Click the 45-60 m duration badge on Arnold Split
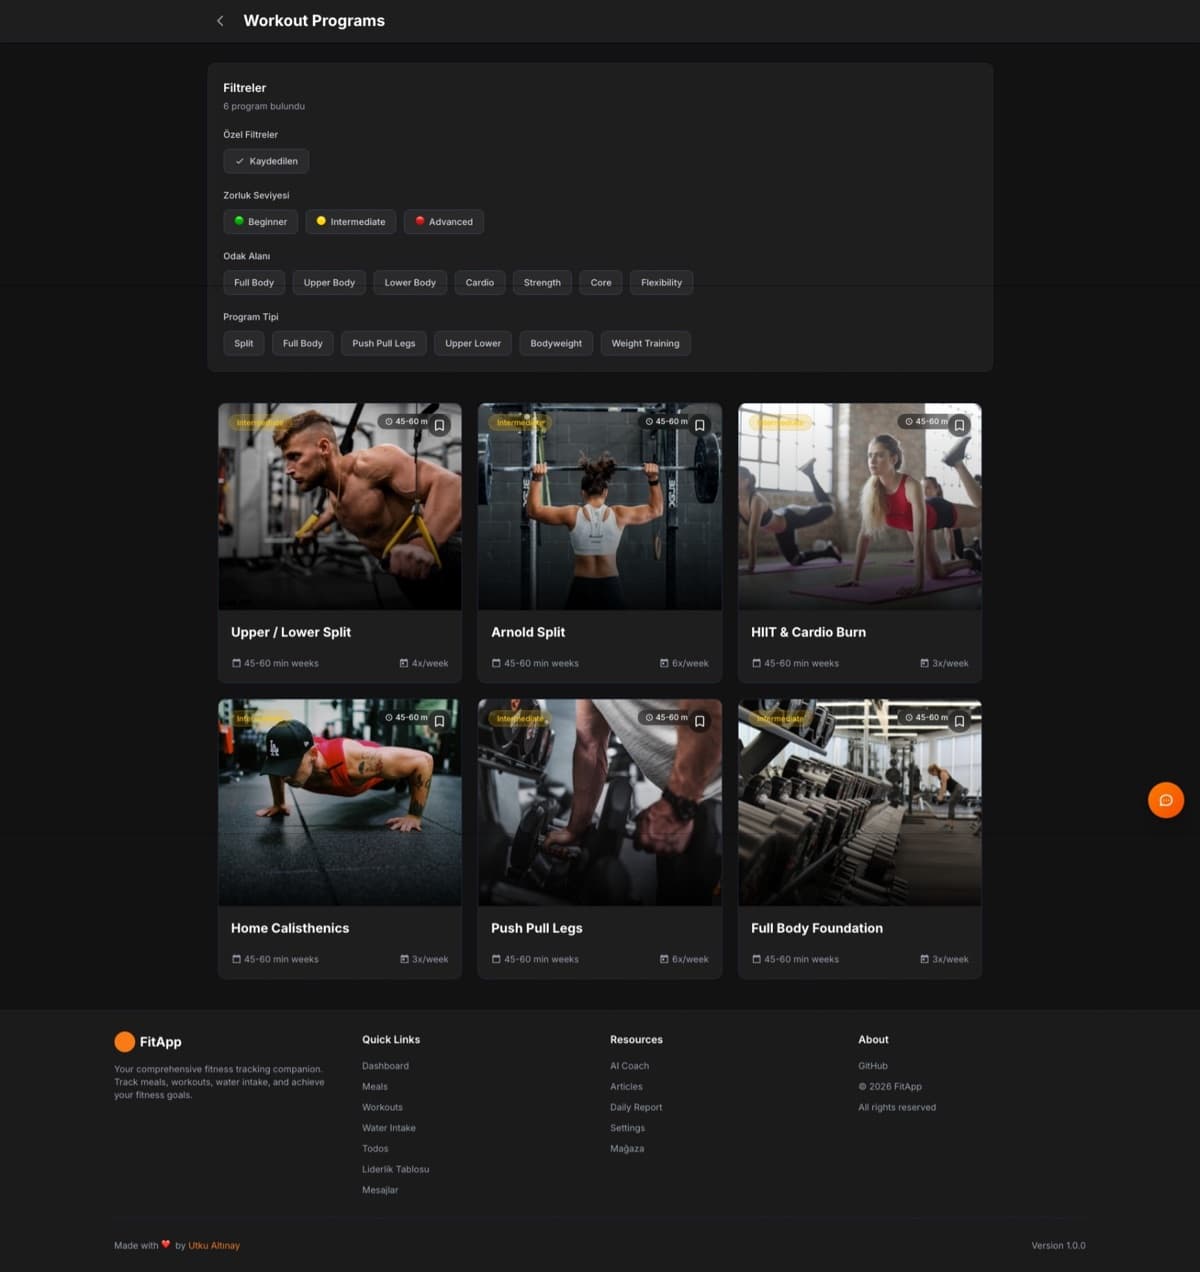Viewport: 1200px width, 1272px height. (x=666, y=422)
